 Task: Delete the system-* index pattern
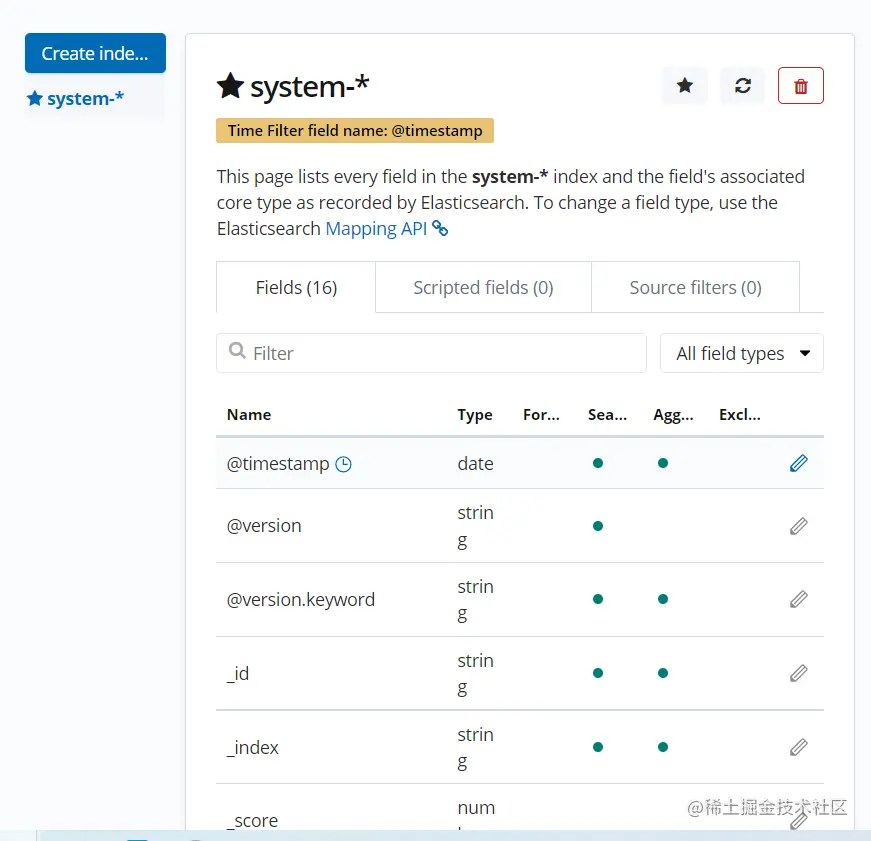[x=800, y=86]
